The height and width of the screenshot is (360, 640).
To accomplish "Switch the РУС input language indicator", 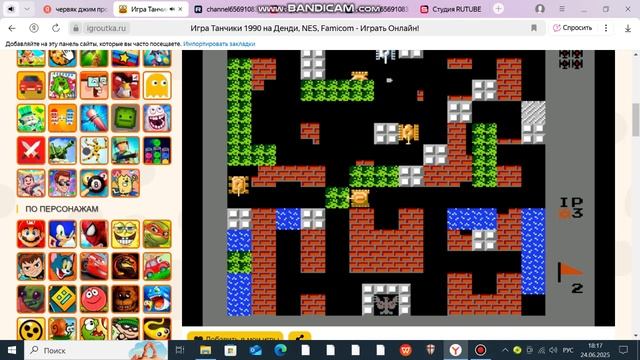I will [x=568, y=350].
